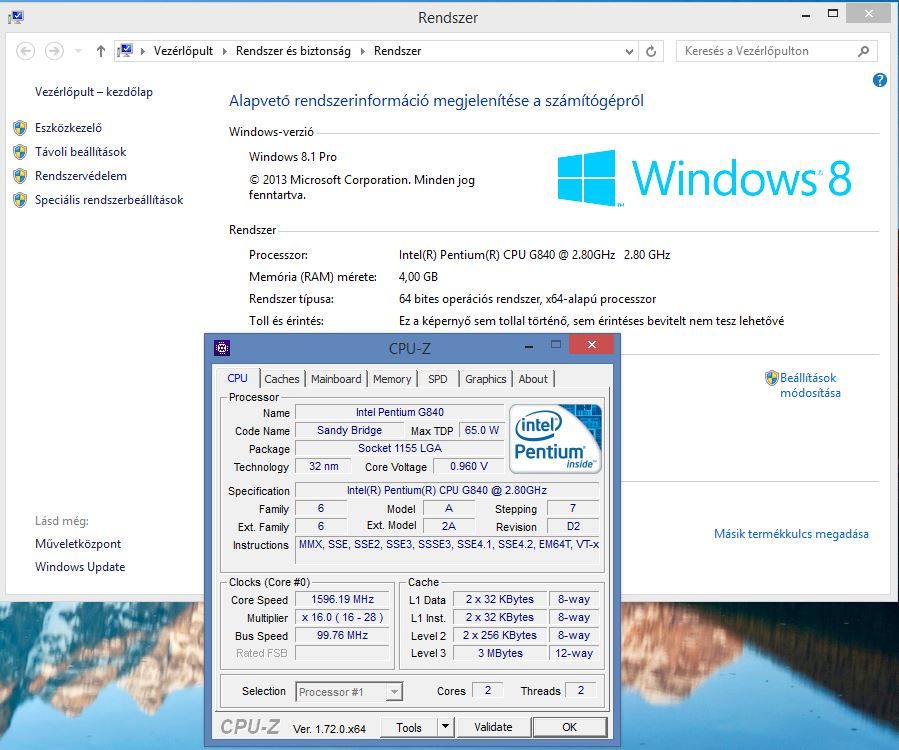Click the CPU-Z title bar app icon
The width and height of the screenshot is (899, 750).
click(222, 348)
